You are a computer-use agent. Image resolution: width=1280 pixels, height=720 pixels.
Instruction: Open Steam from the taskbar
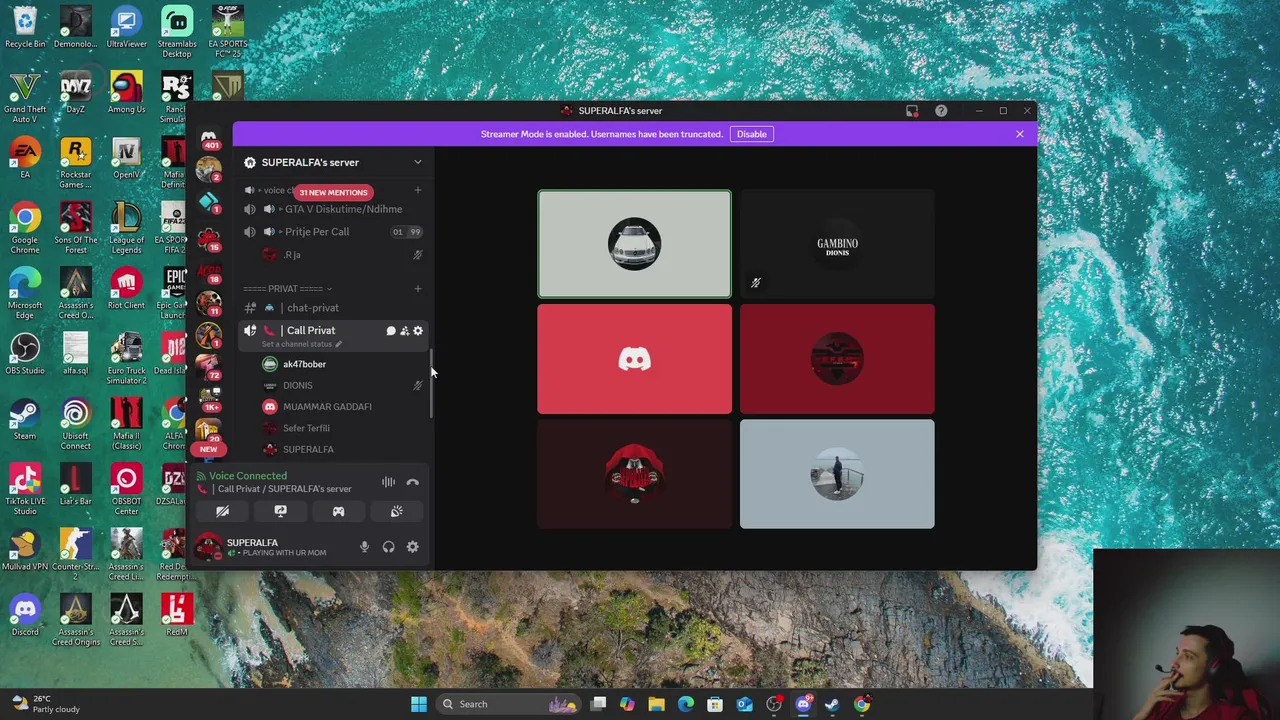coord(832,704)
